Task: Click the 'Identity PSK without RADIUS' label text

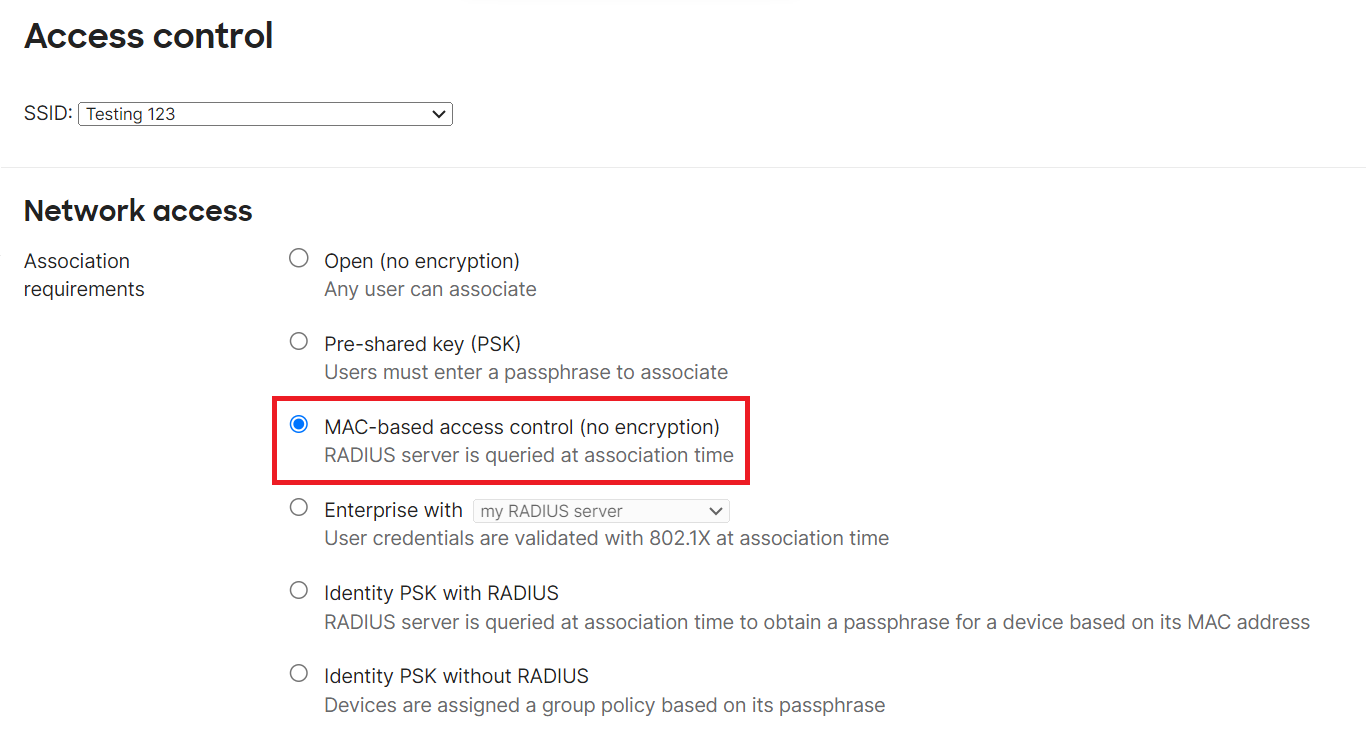Action: click(x=456, y=676)
